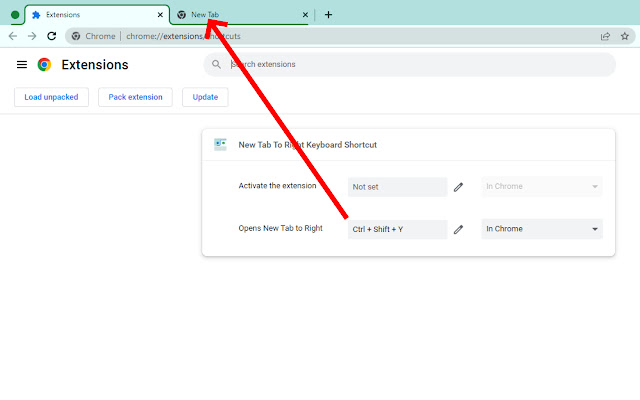Click the Not set shortcut field
This screenshot has width=640, height=400.
[x=398, y=187]
